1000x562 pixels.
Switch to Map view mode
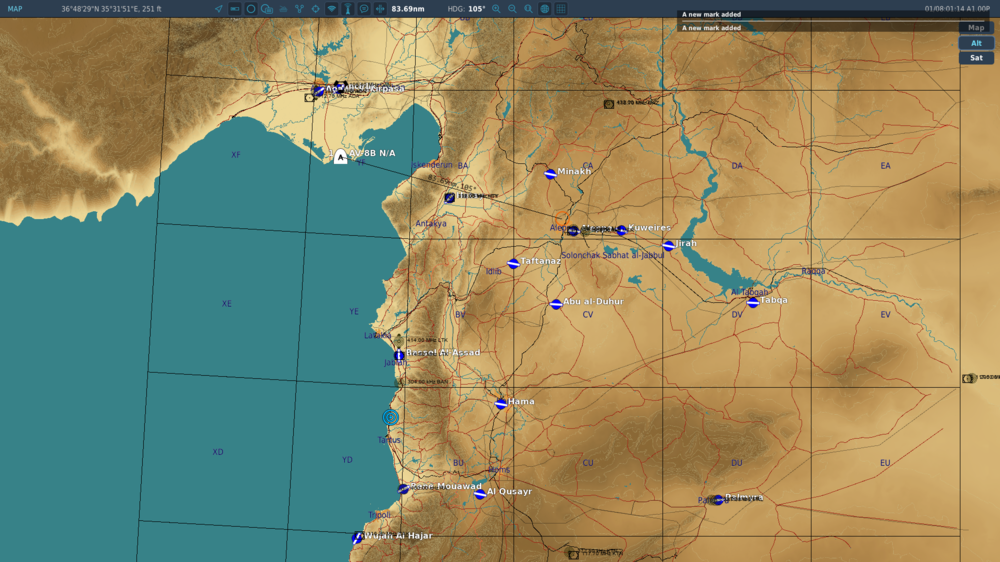(x=976, y=28)
